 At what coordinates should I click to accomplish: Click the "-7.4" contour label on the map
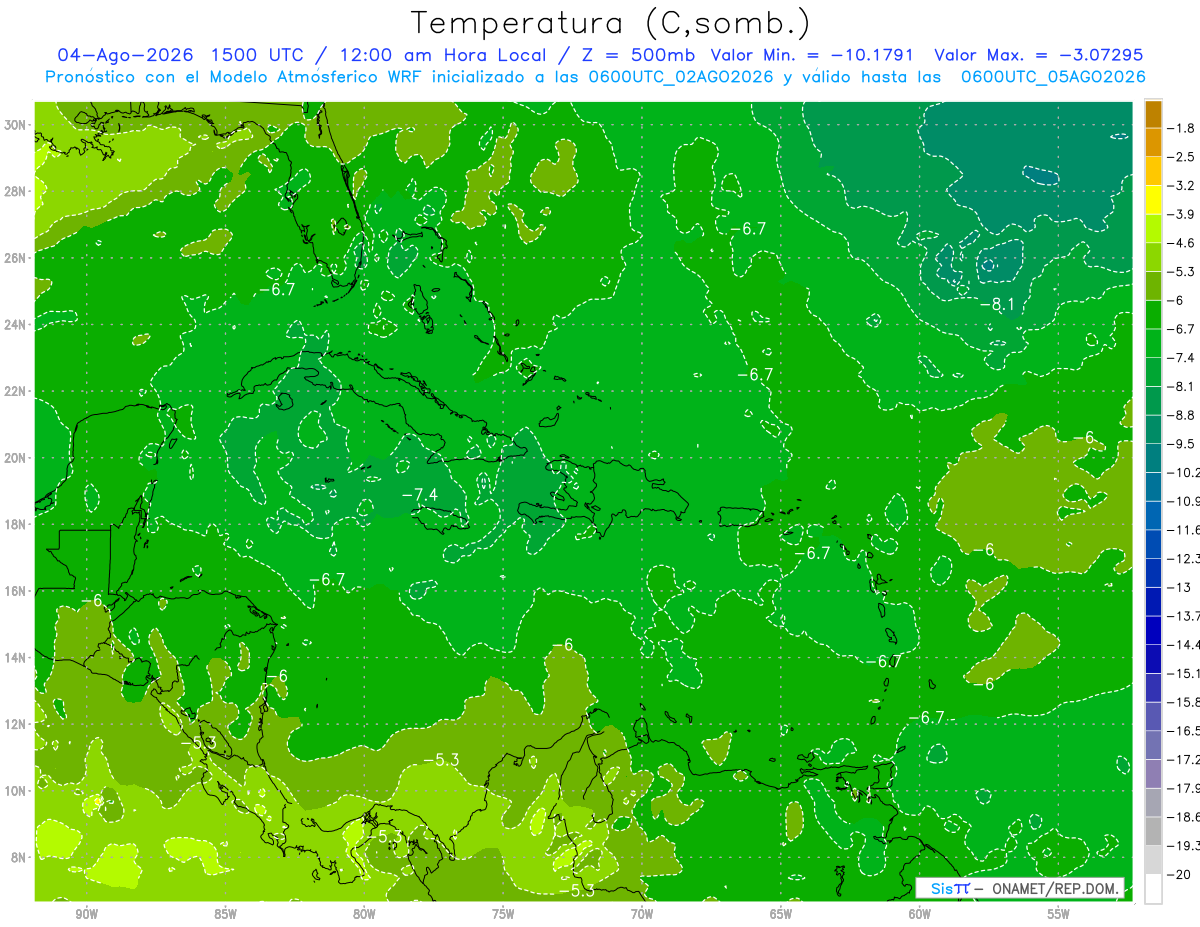[420, 495]
